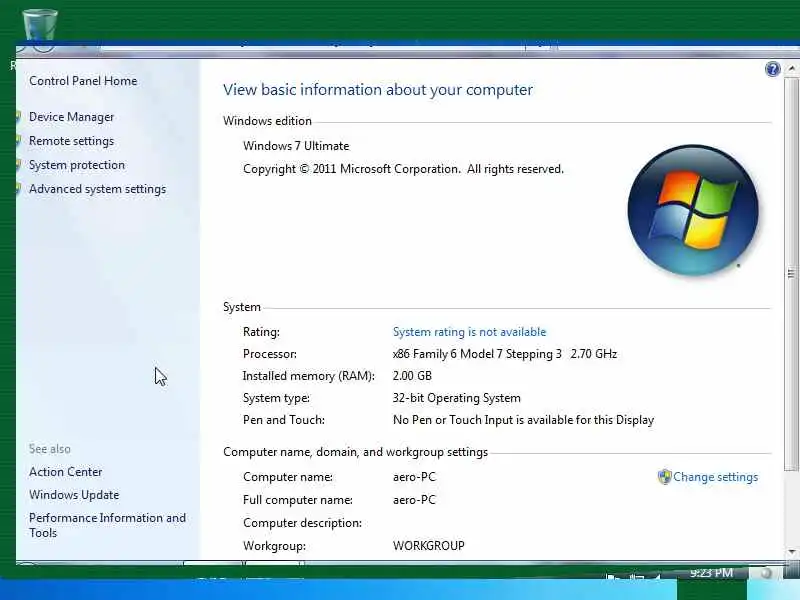Image resolution: width=800 pixels, height=600 pixels.
Task: Click the vertical scrollbar thumb
Action: point(791,274)
